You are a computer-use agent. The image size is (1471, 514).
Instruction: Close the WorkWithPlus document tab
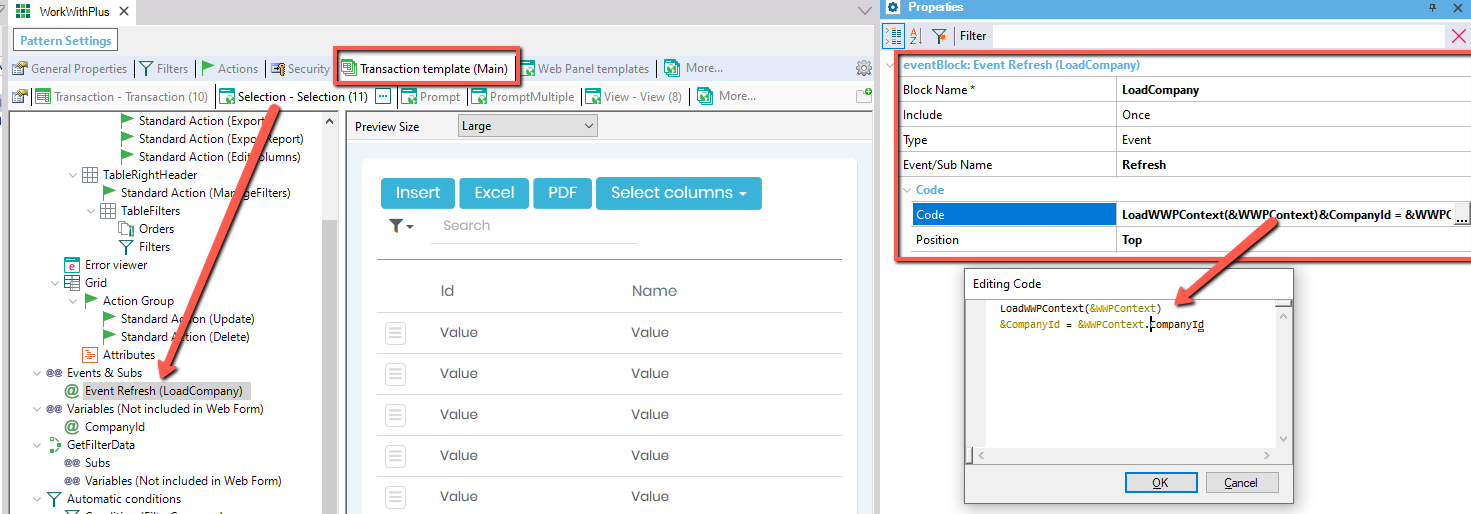123,11
